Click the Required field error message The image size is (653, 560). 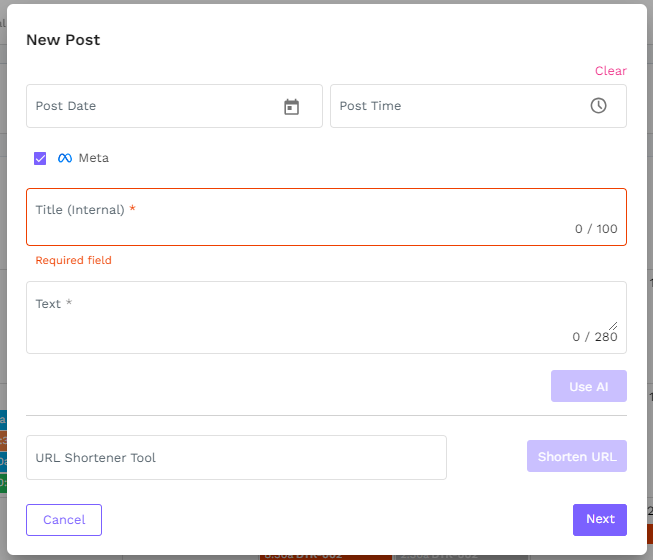(x=74, y=261)
